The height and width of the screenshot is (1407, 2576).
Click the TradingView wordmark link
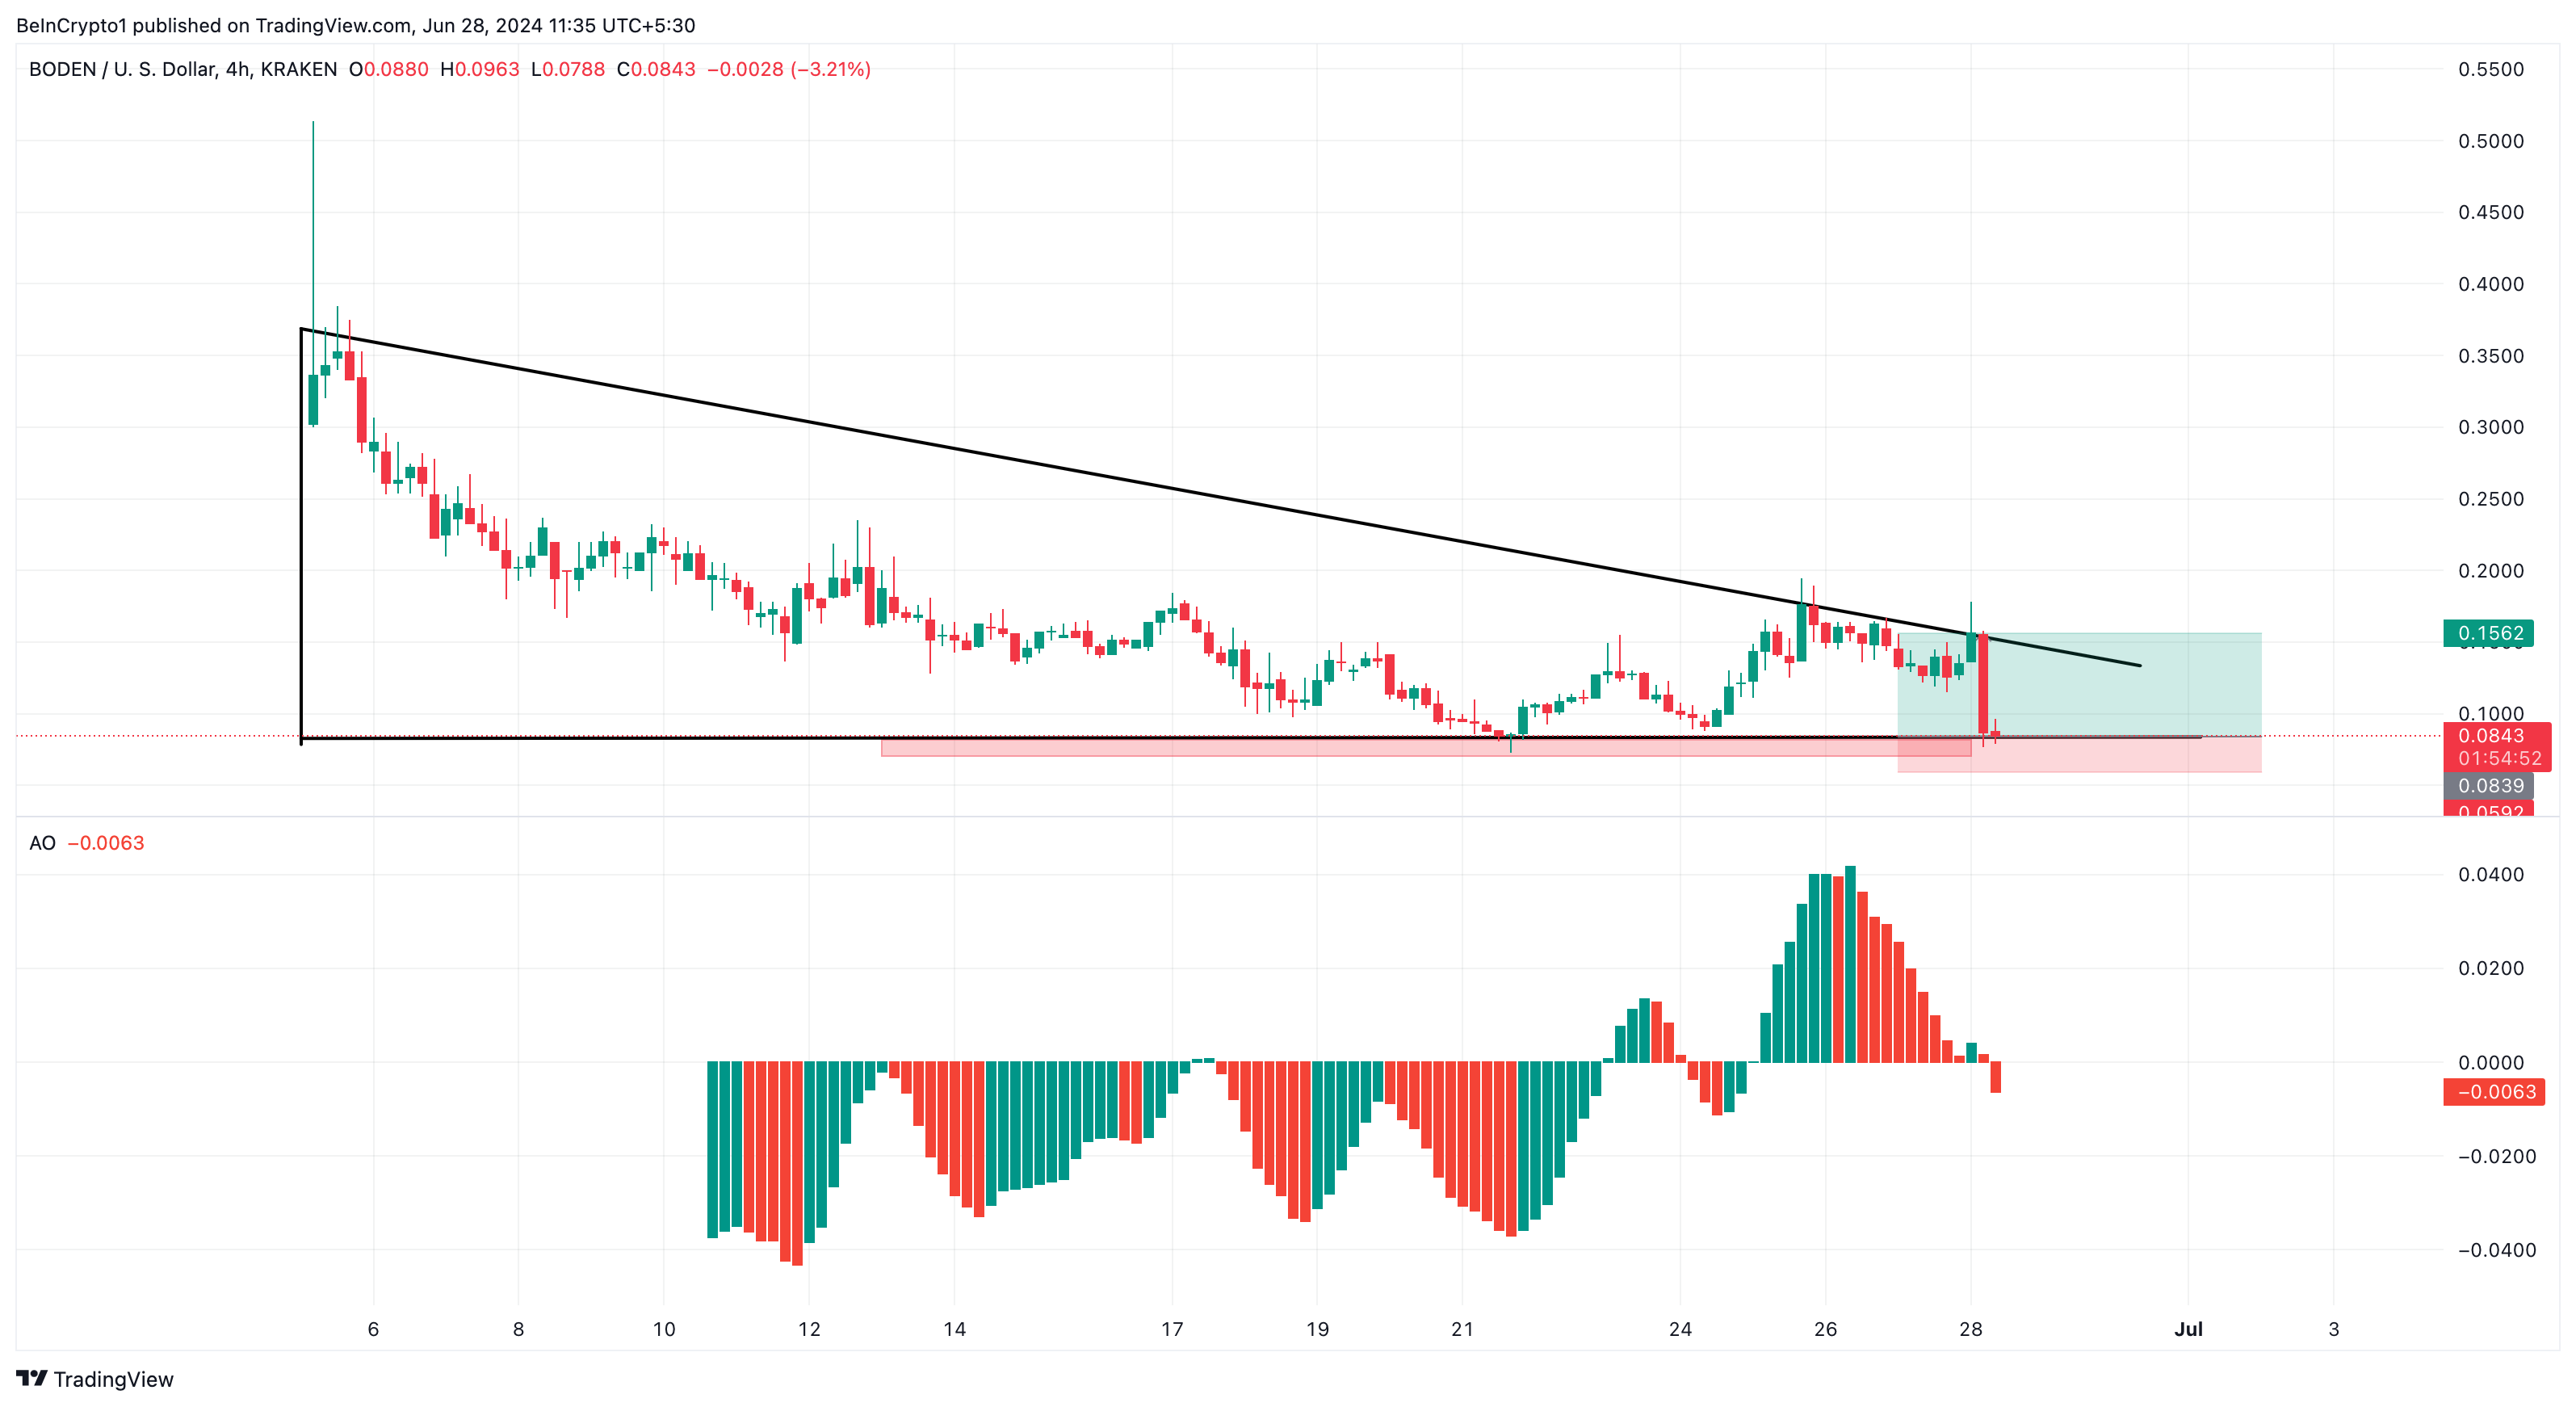click(113, 1379)
